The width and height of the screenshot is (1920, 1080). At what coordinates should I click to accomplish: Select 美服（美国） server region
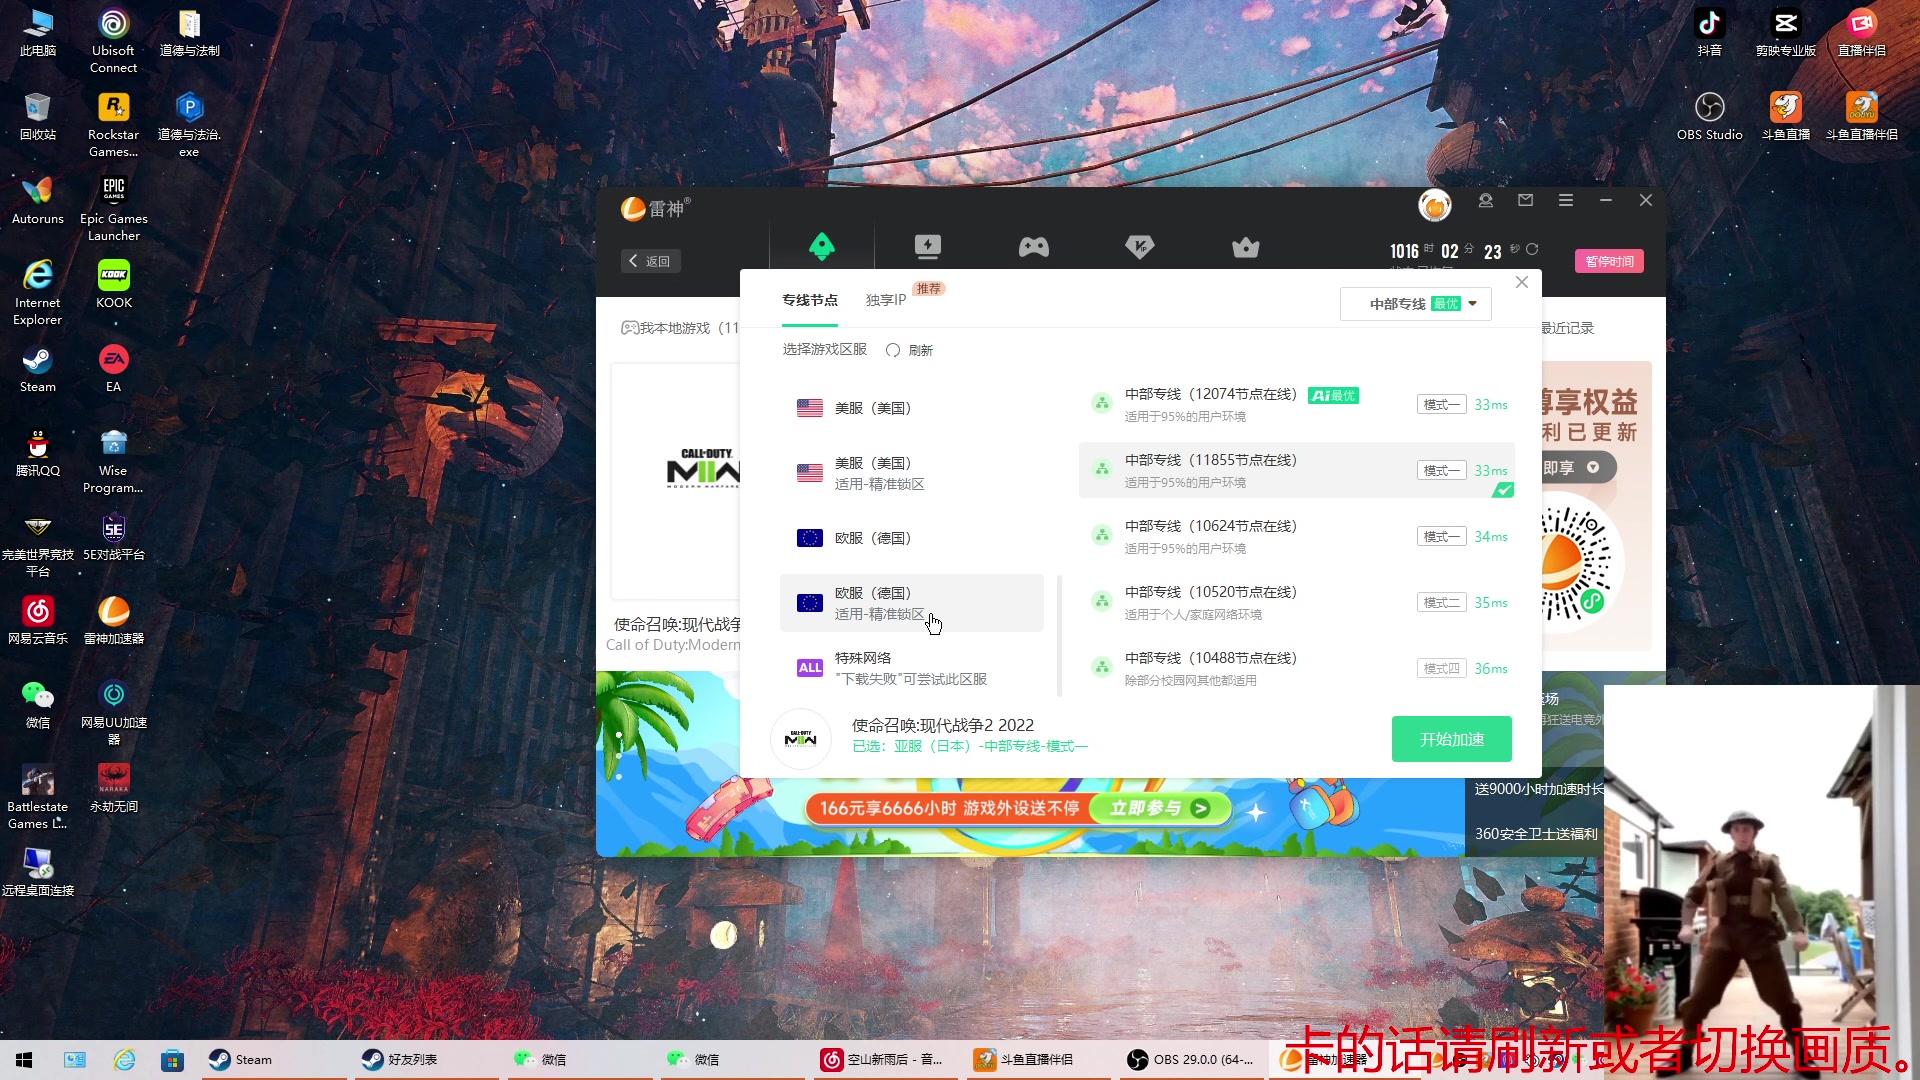pos(911,408)
